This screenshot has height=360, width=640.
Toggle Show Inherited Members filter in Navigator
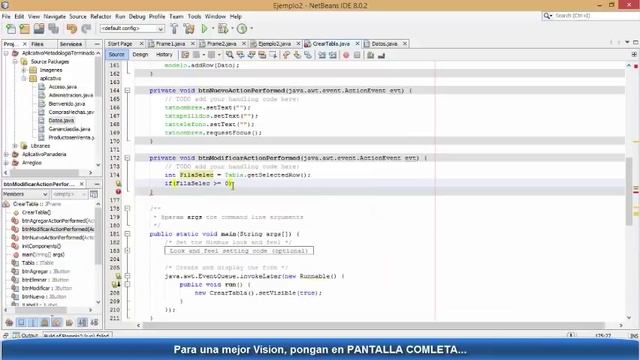[9, 323]
